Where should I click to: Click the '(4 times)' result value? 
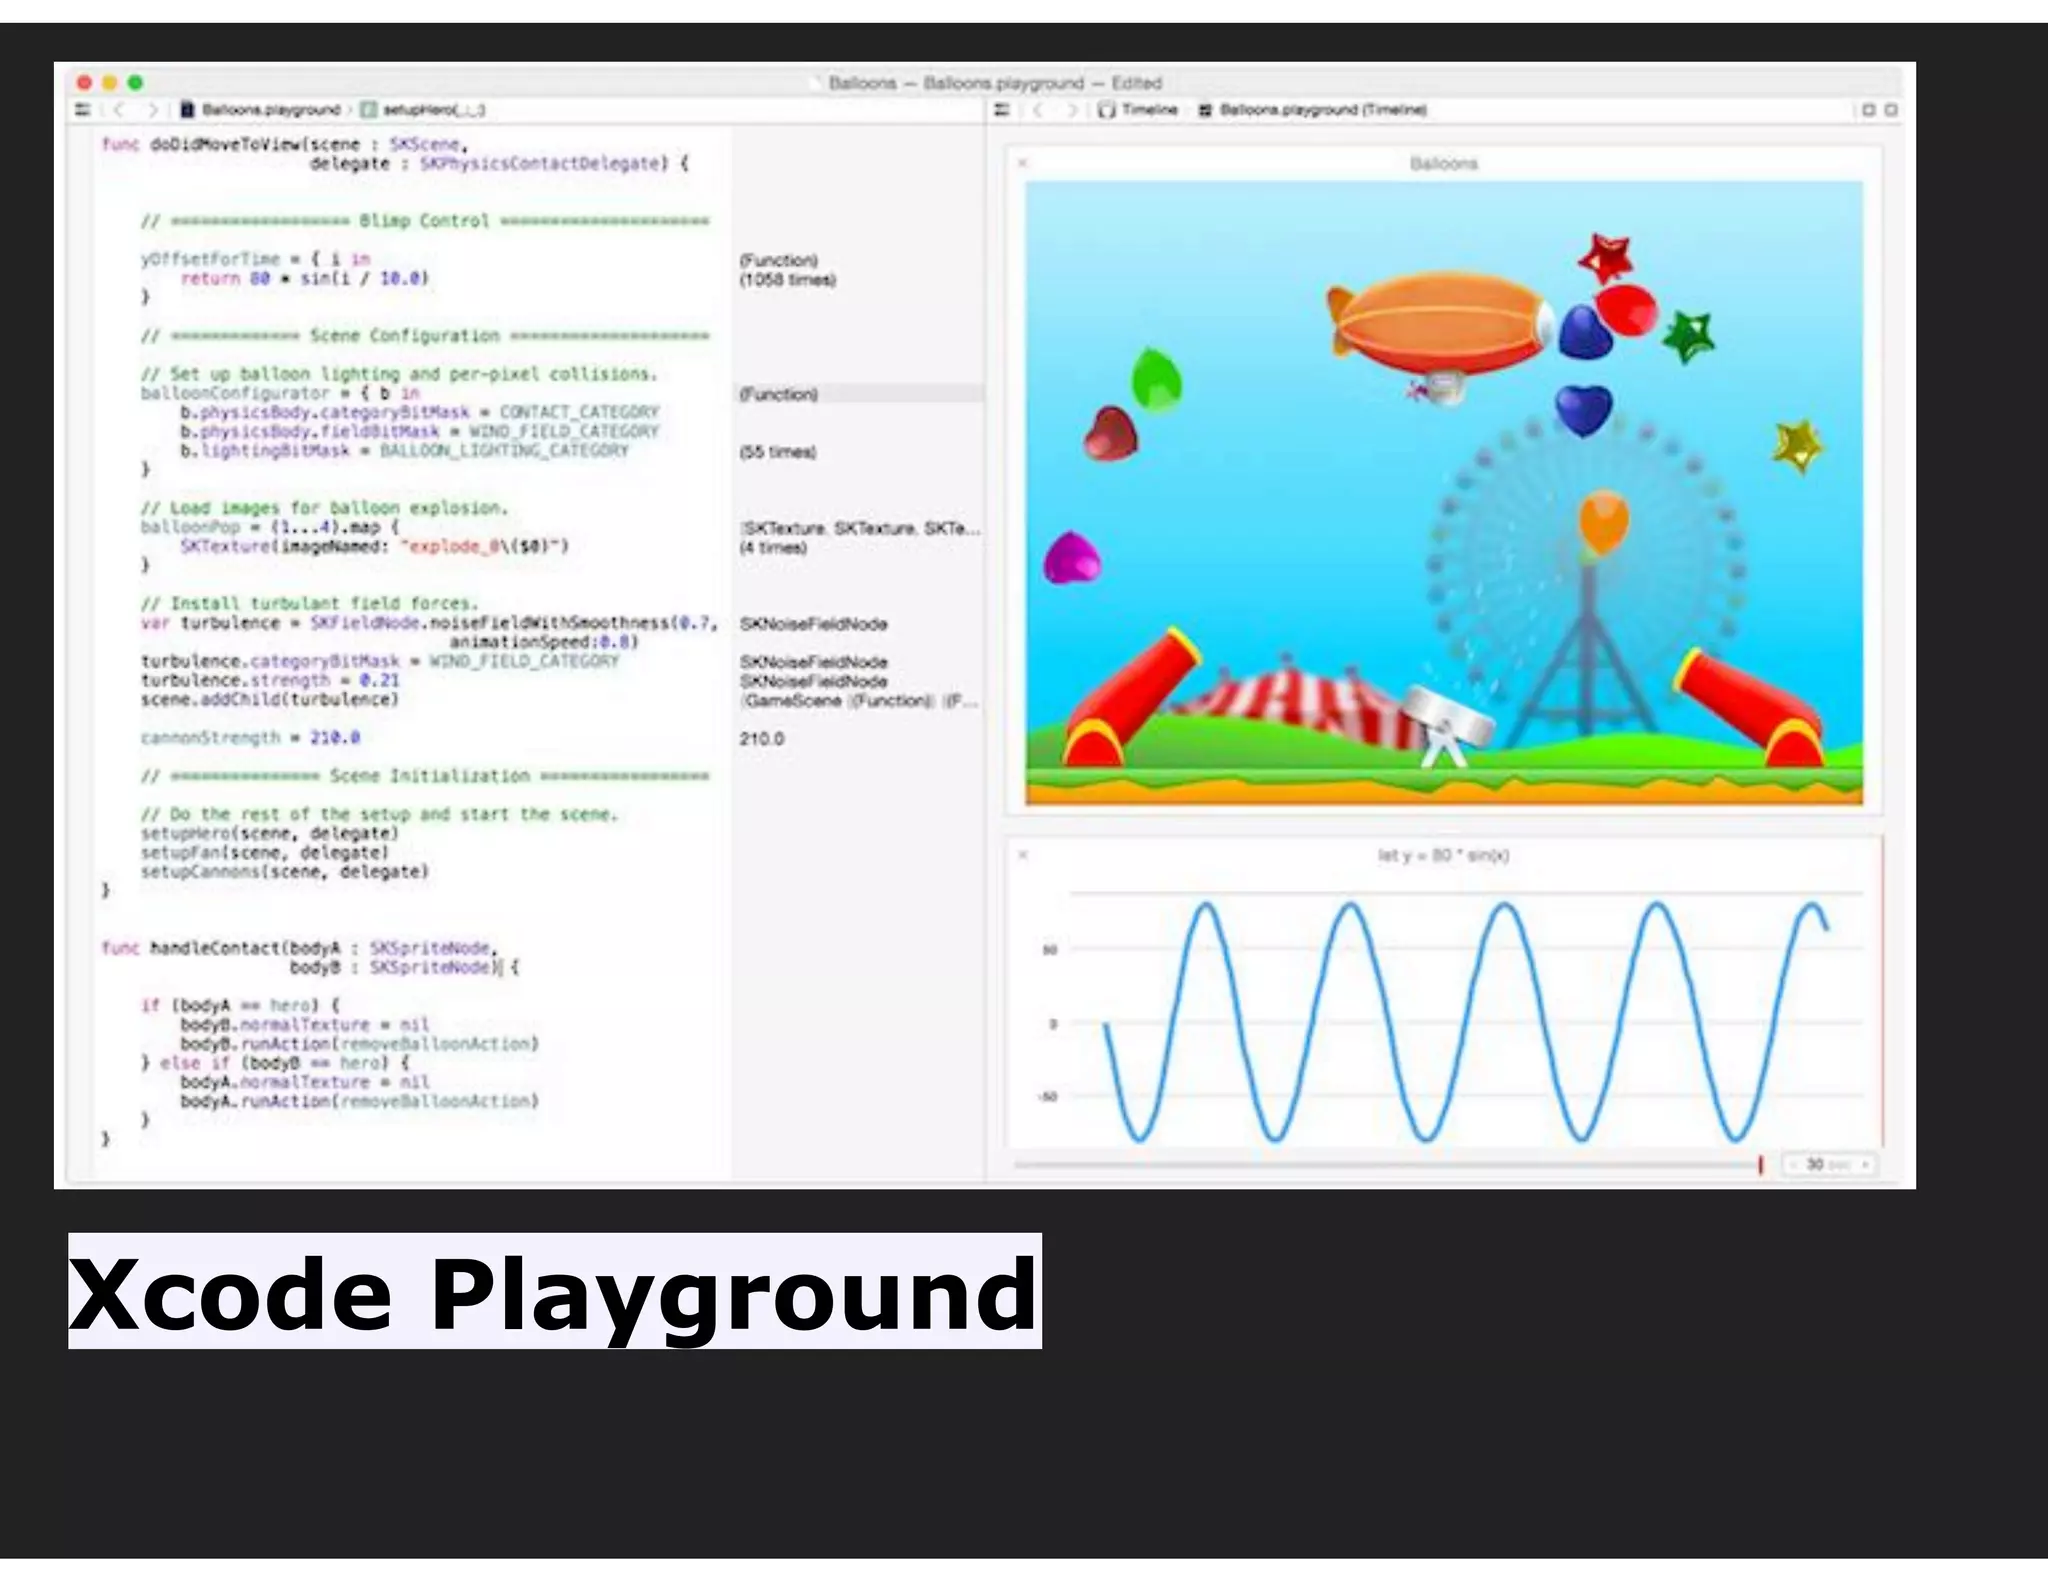click(x=773, y=547)
